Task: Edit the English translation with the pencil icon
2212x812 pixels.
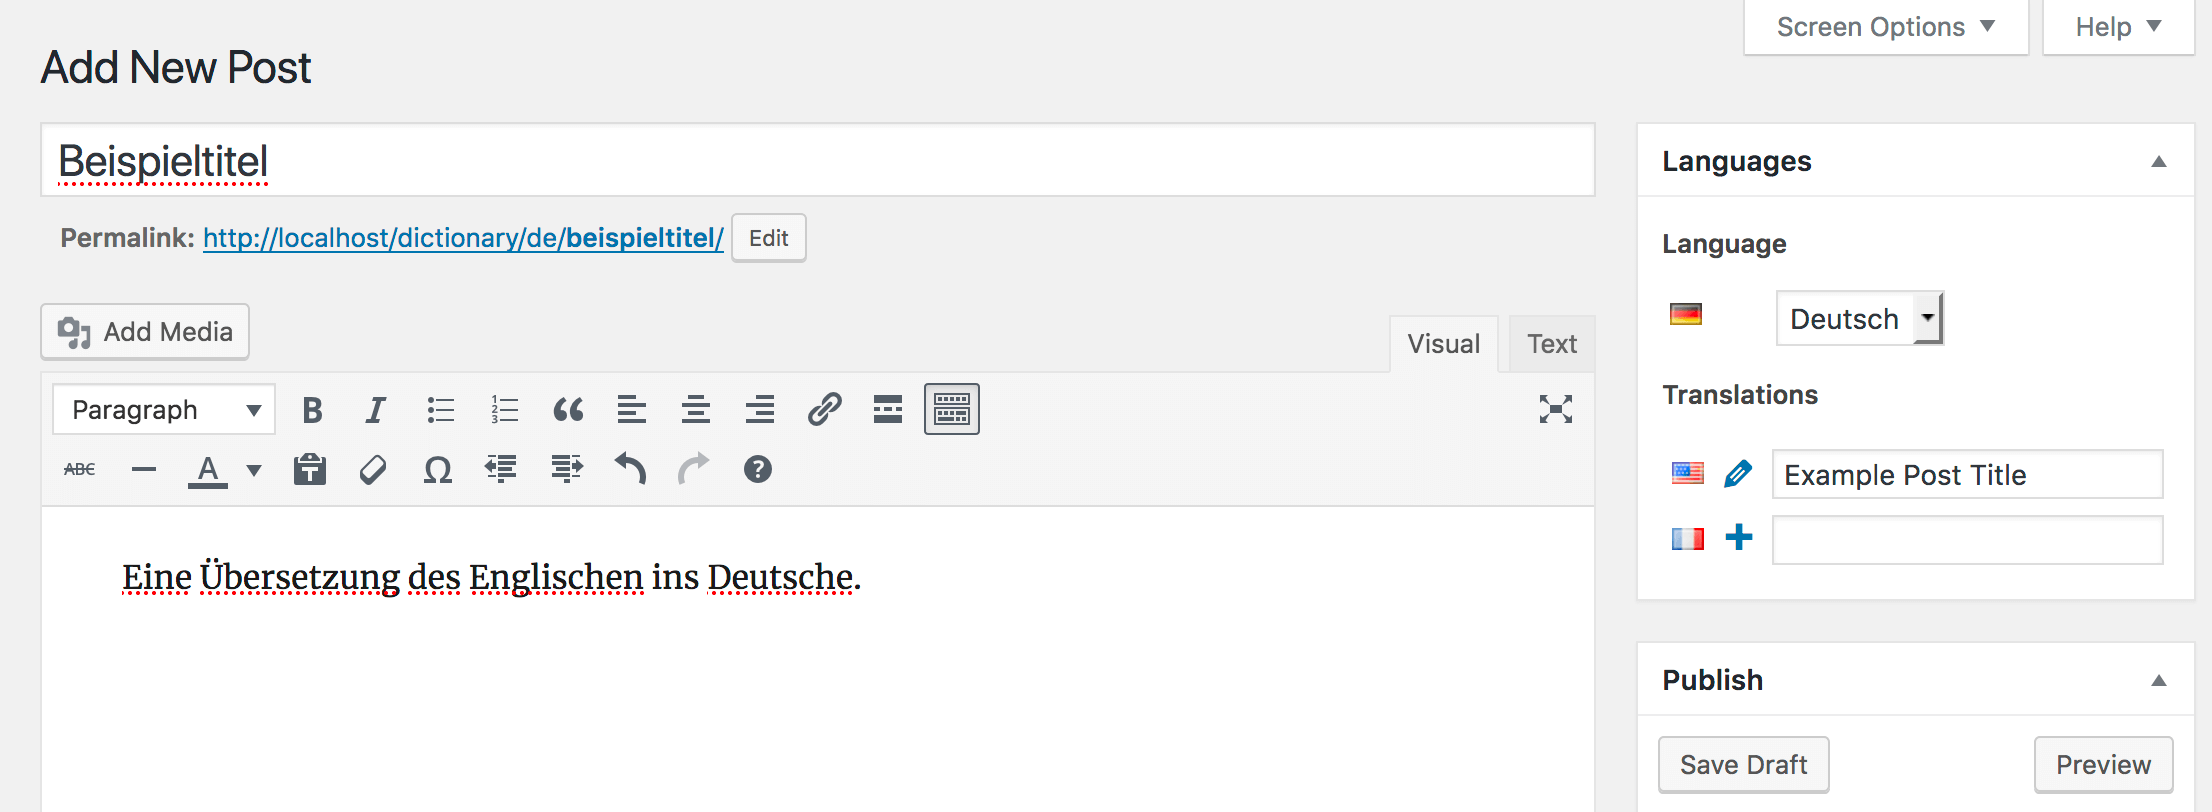Action: click(1740, 474)
